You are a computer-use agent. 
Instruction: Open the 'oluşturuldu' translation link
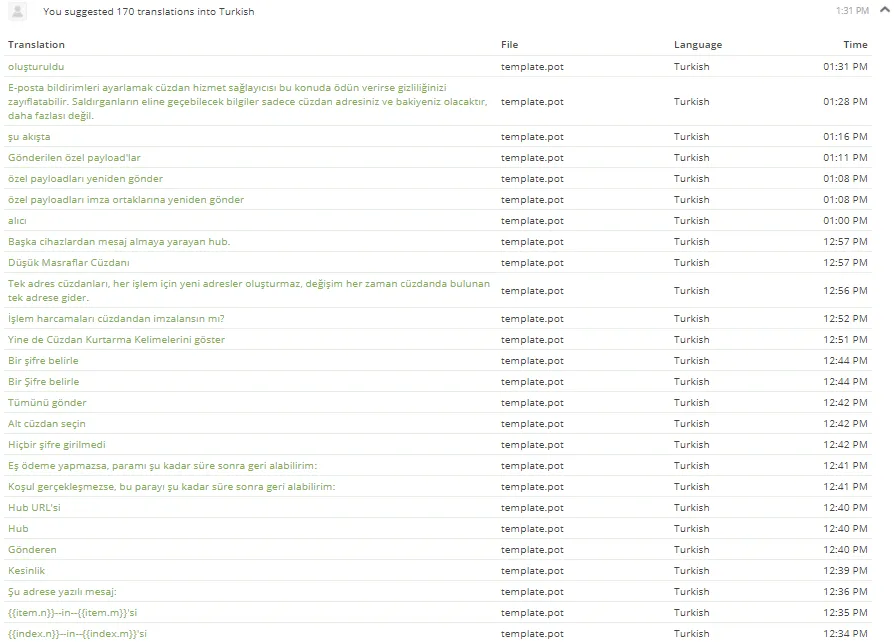coord(36,67)
